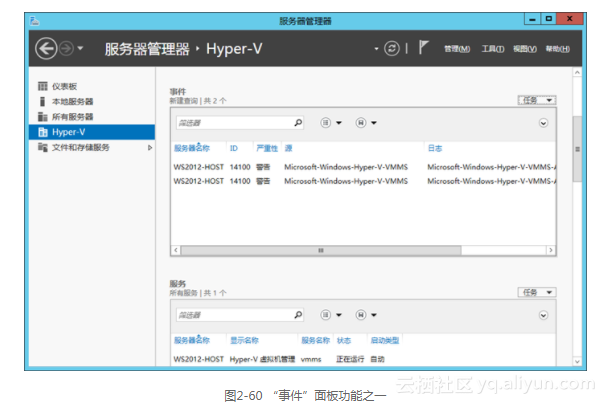Click the main vertical scroll-up arrow
Screen dimensions: 606x405
tap(577, 73)
